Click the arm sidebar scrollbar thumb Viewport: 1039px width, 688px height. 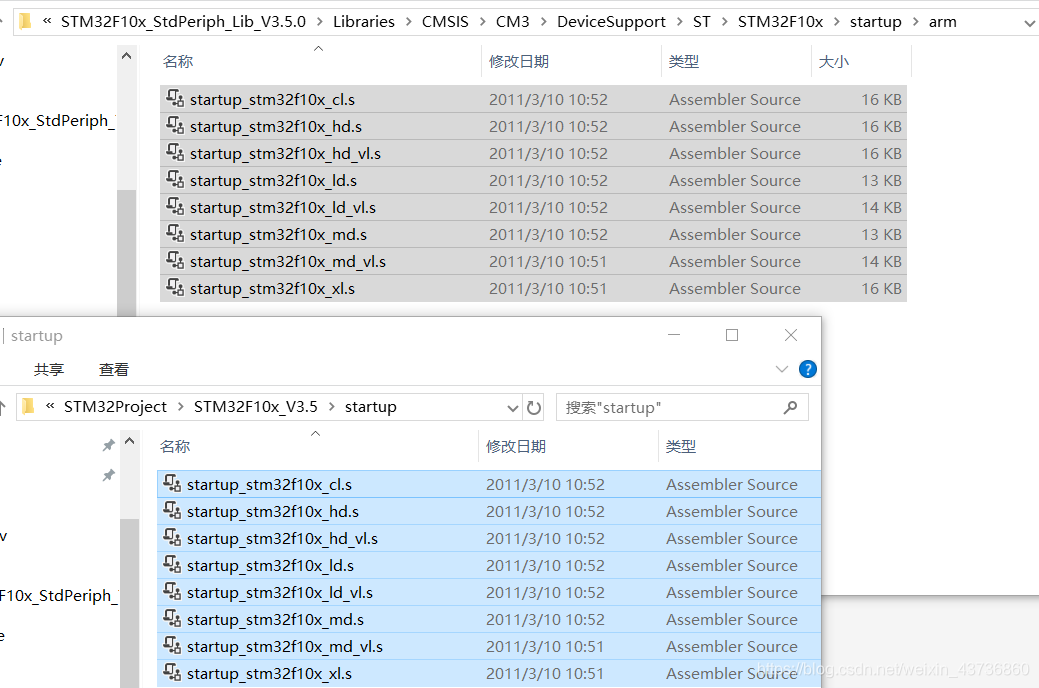click(127, 252)
